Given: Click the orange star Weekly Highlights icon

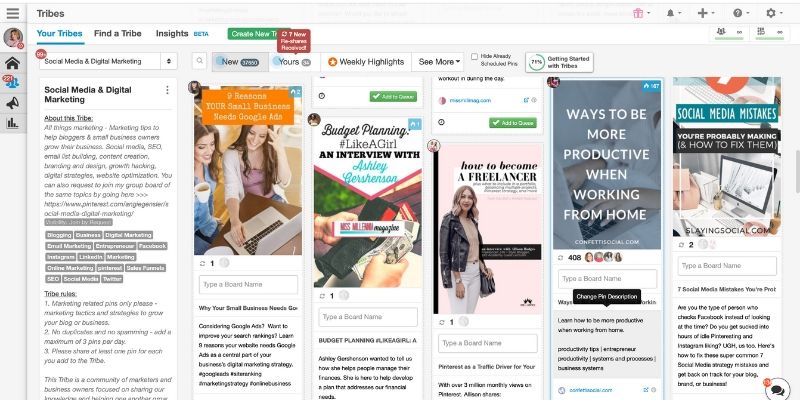Looking at the screenshot, I should [x=333, y=62].
